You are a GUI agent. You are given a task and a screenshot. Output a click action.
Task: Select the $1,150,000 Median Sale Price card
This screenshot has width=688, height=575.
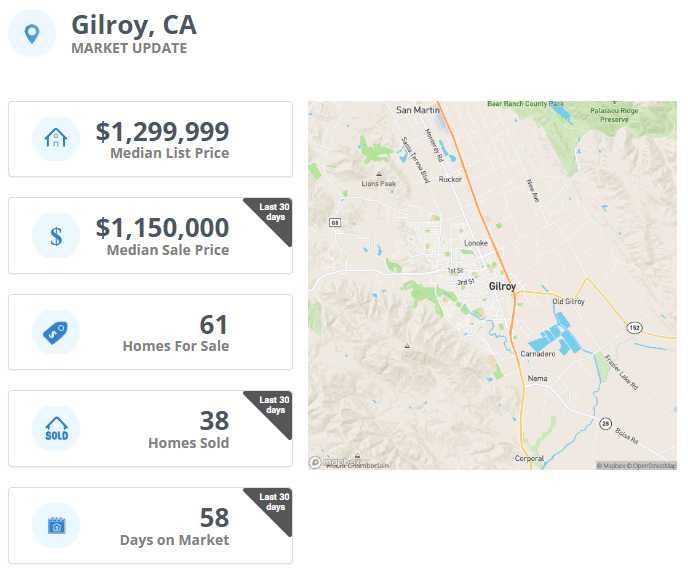point(150,236)
